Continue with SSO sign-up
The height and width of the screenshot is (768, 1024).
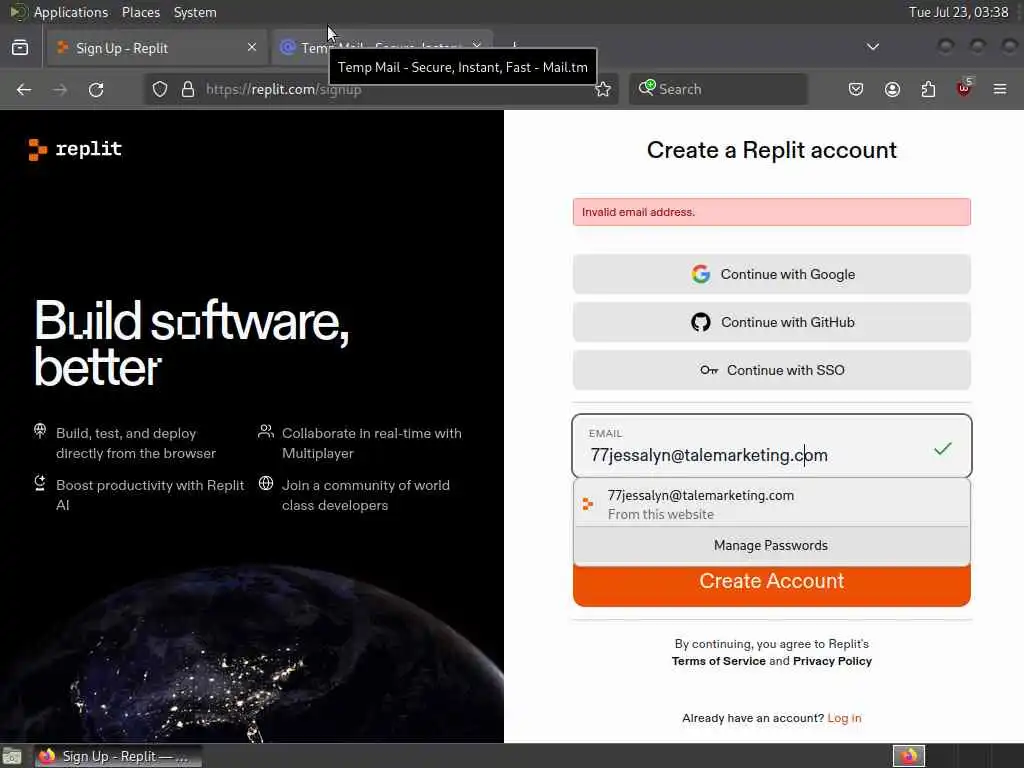point(771,370)
